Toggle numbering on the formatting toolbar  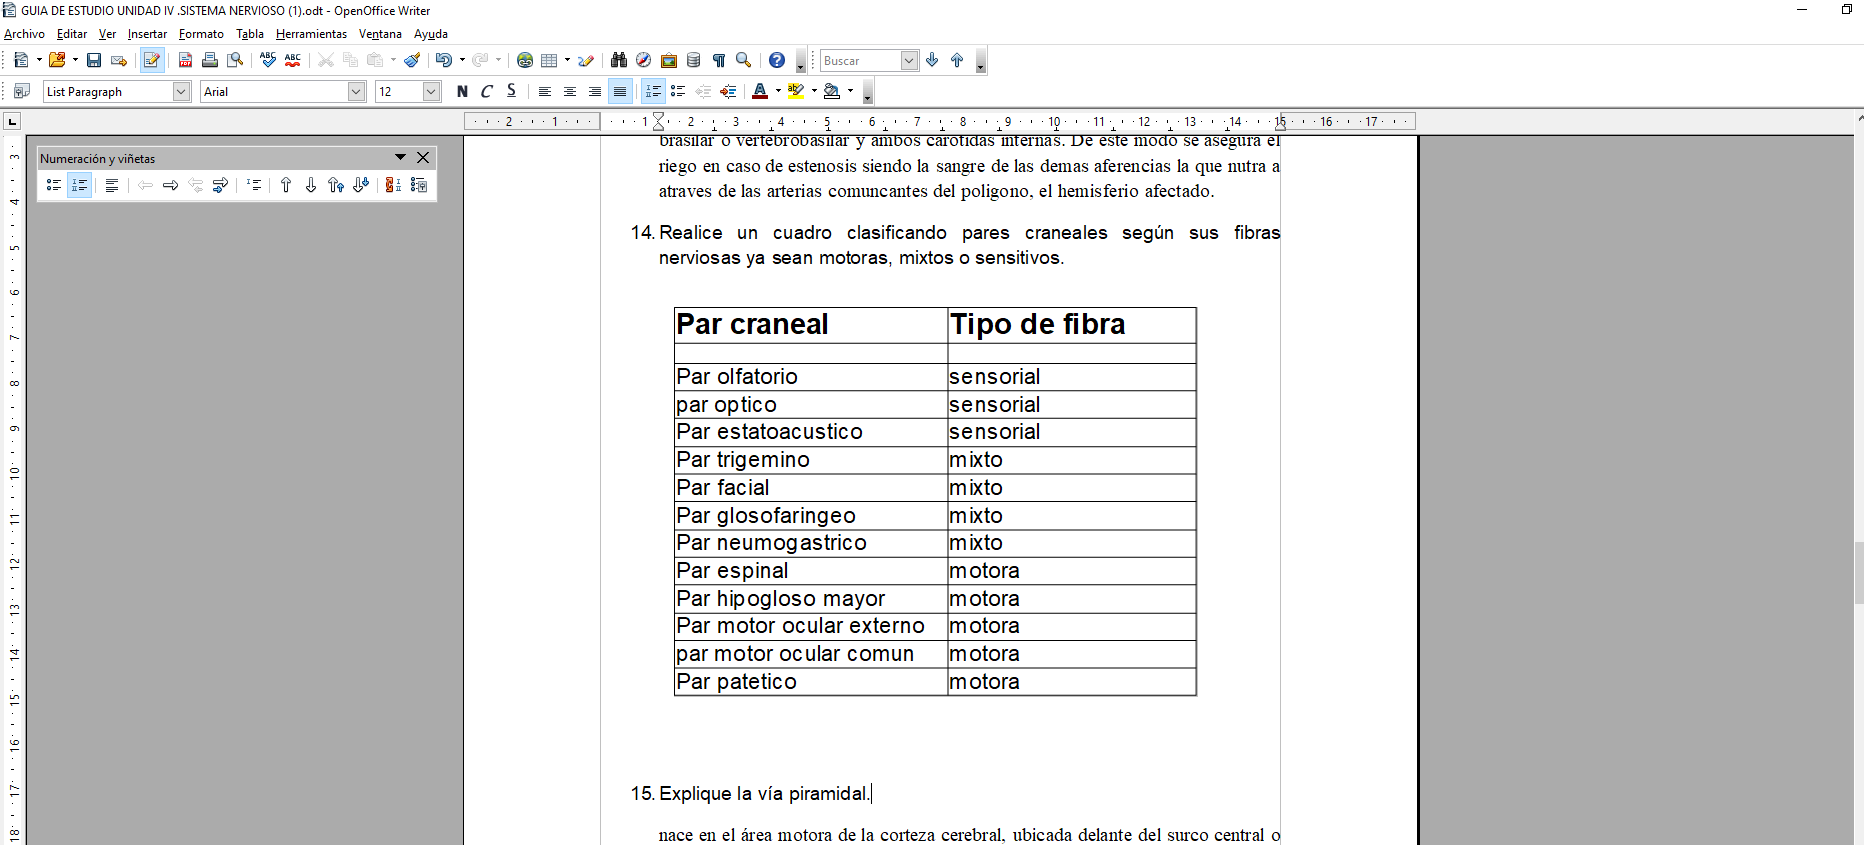[653, 92]
